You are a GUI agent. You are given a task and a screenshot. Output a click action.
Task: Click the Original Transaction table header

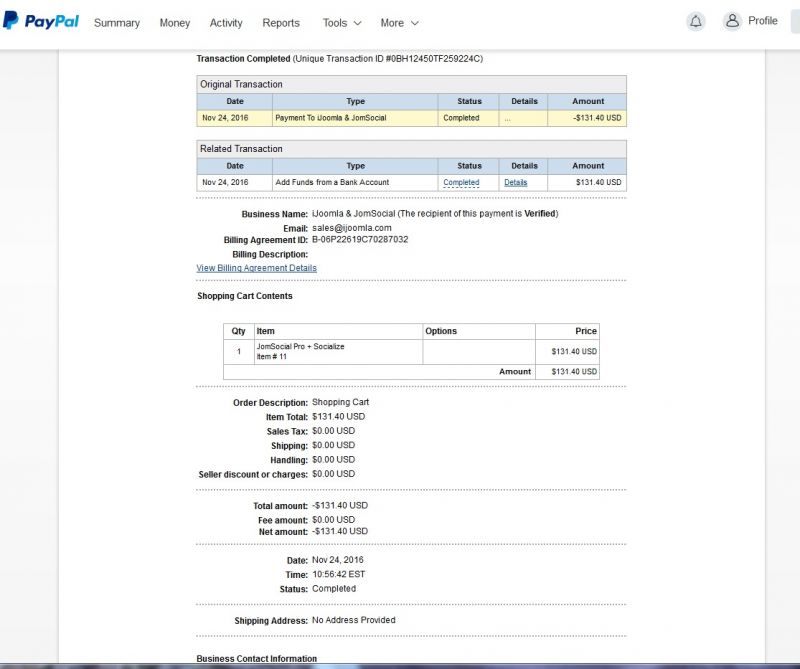pos(411,84)
